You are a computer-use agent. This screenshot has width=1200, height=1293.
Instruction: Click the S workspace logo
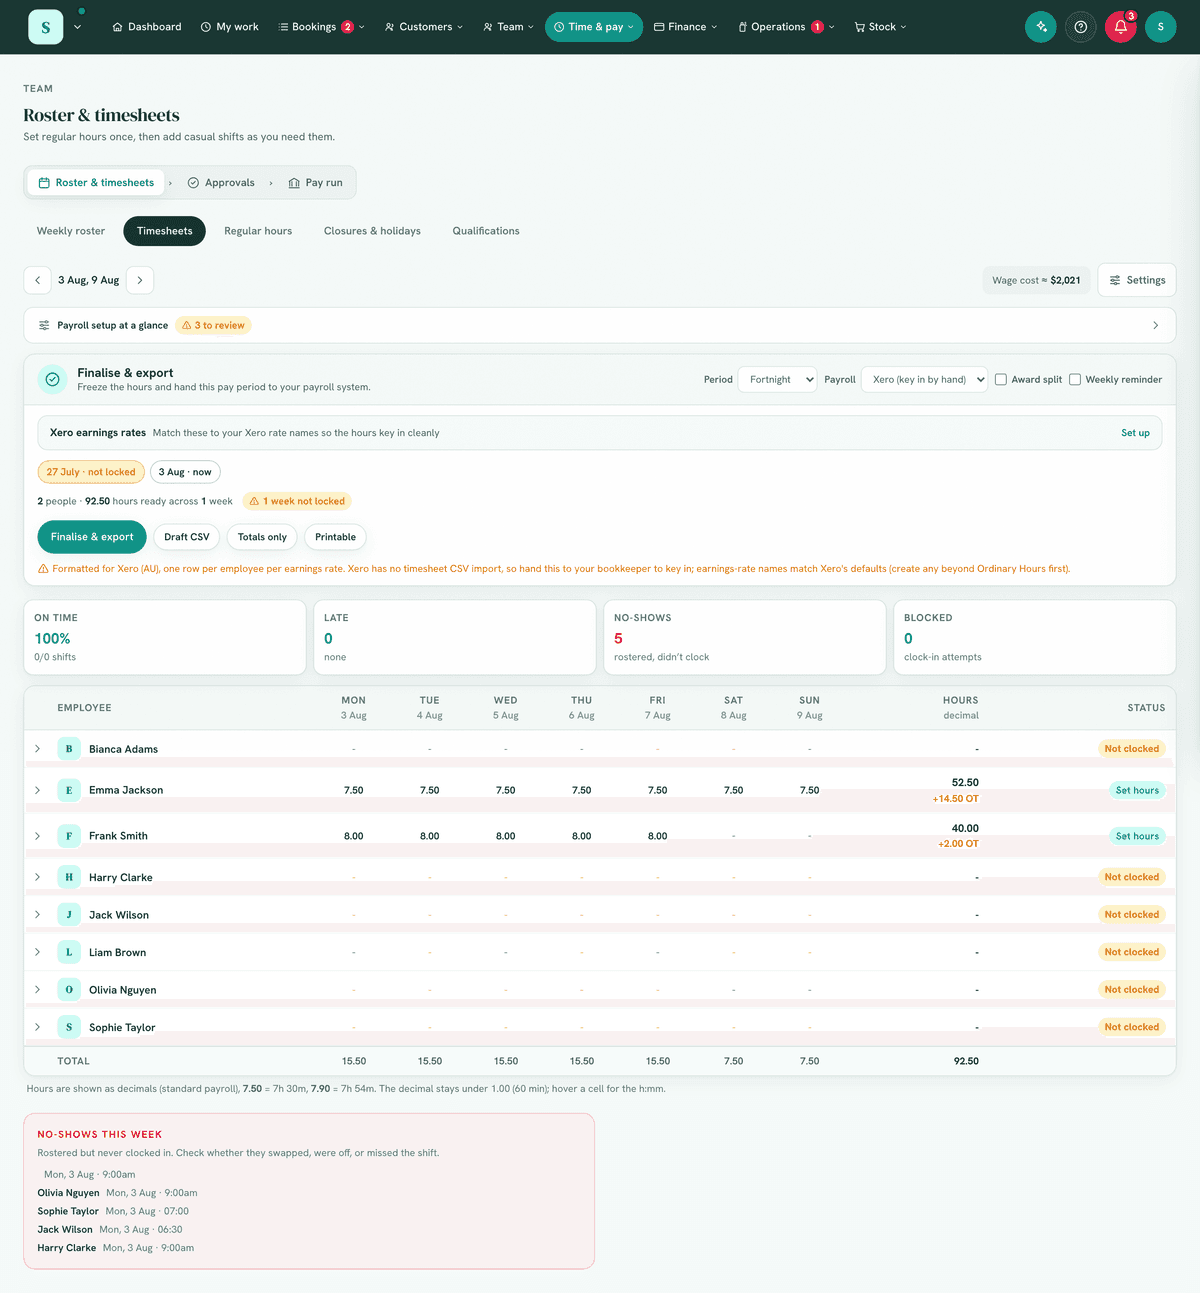point(45,27)
